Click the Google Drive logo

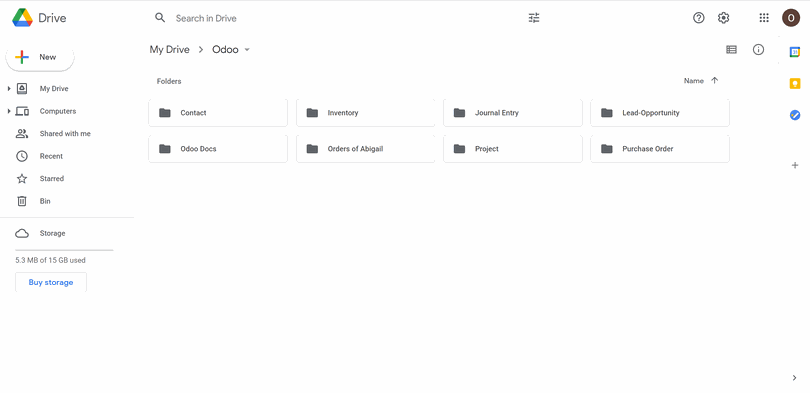pyautogui.click(x=22, y=18)
